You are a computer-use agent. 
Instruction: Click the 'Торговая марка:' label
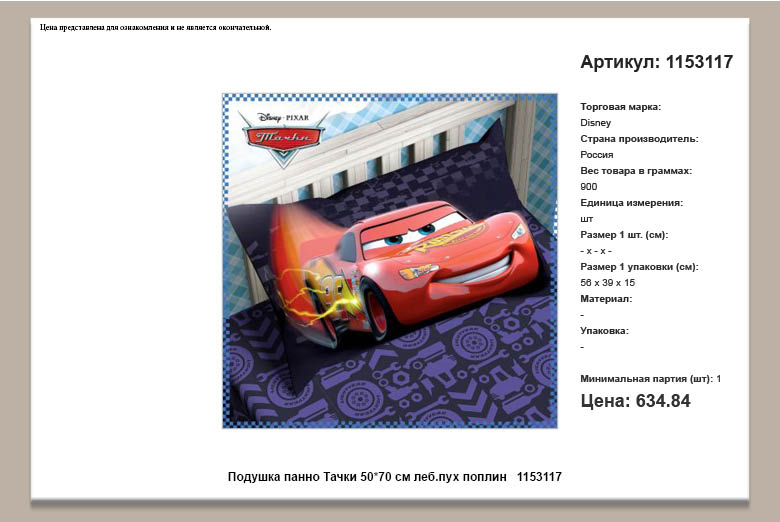620,106
